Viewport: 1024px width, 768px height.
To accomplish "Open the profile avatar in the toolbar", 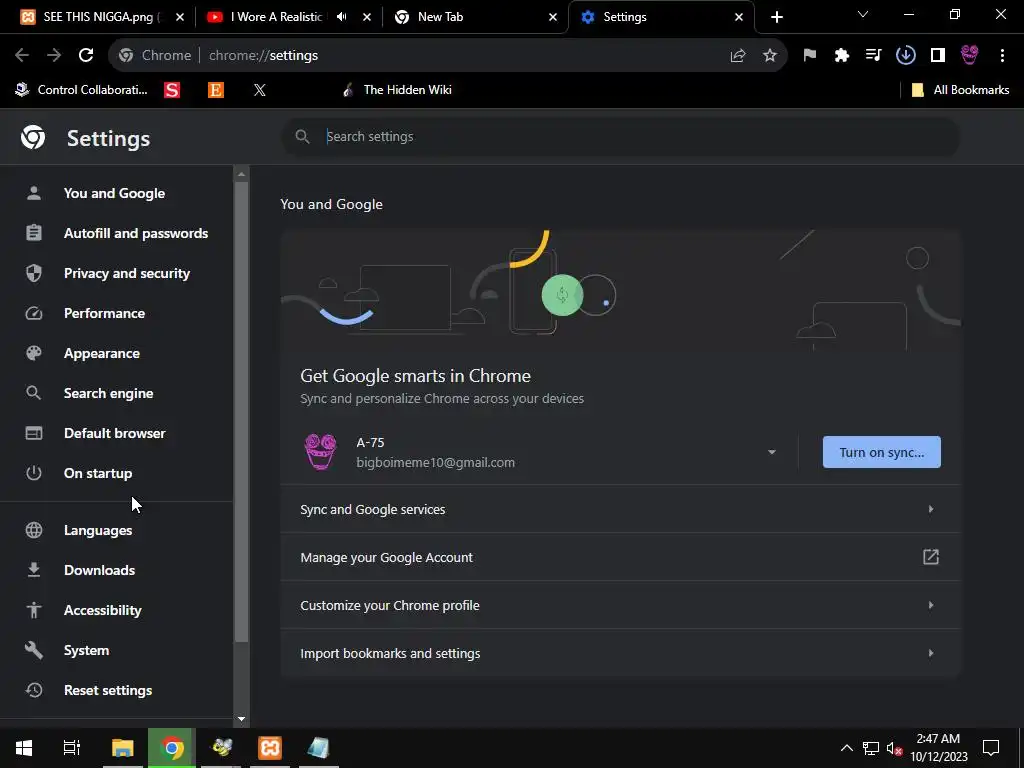I will pos(970,56).
